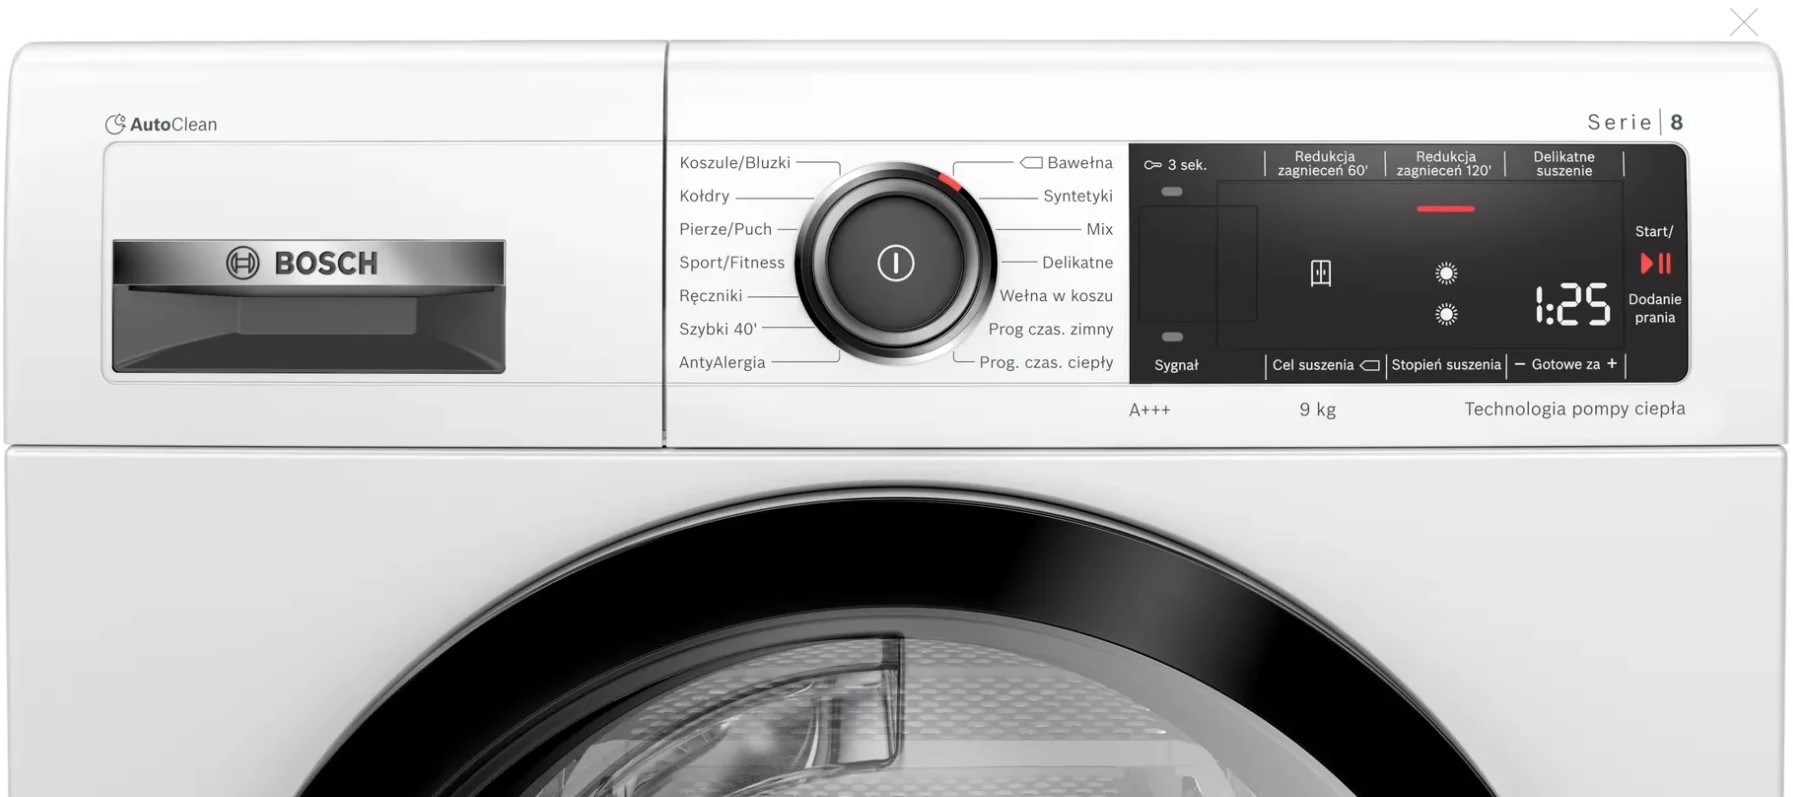This screenshot has width=1793, height=797.
Task: Click the AutoClean logo icon
Action: [115, 124]
